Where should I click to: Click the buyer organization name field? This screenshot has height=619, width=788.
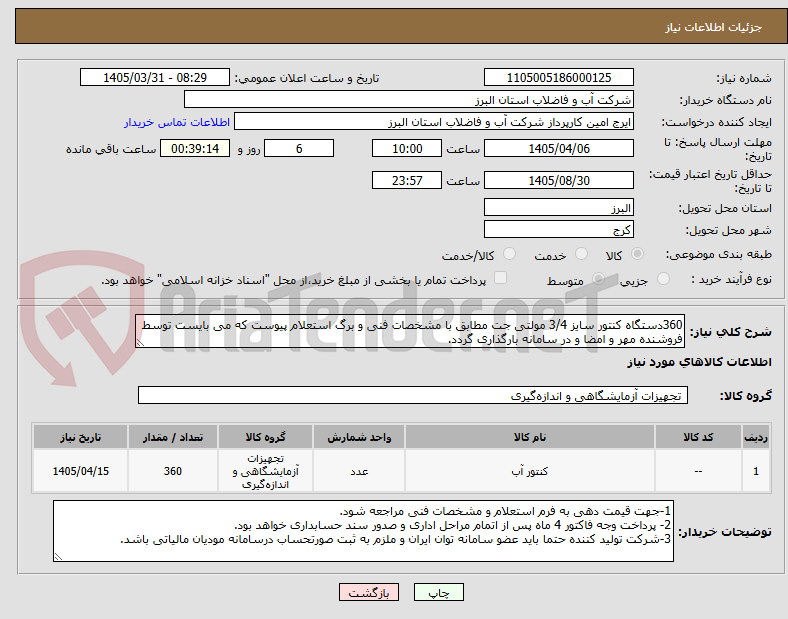[x=409, y=99]
